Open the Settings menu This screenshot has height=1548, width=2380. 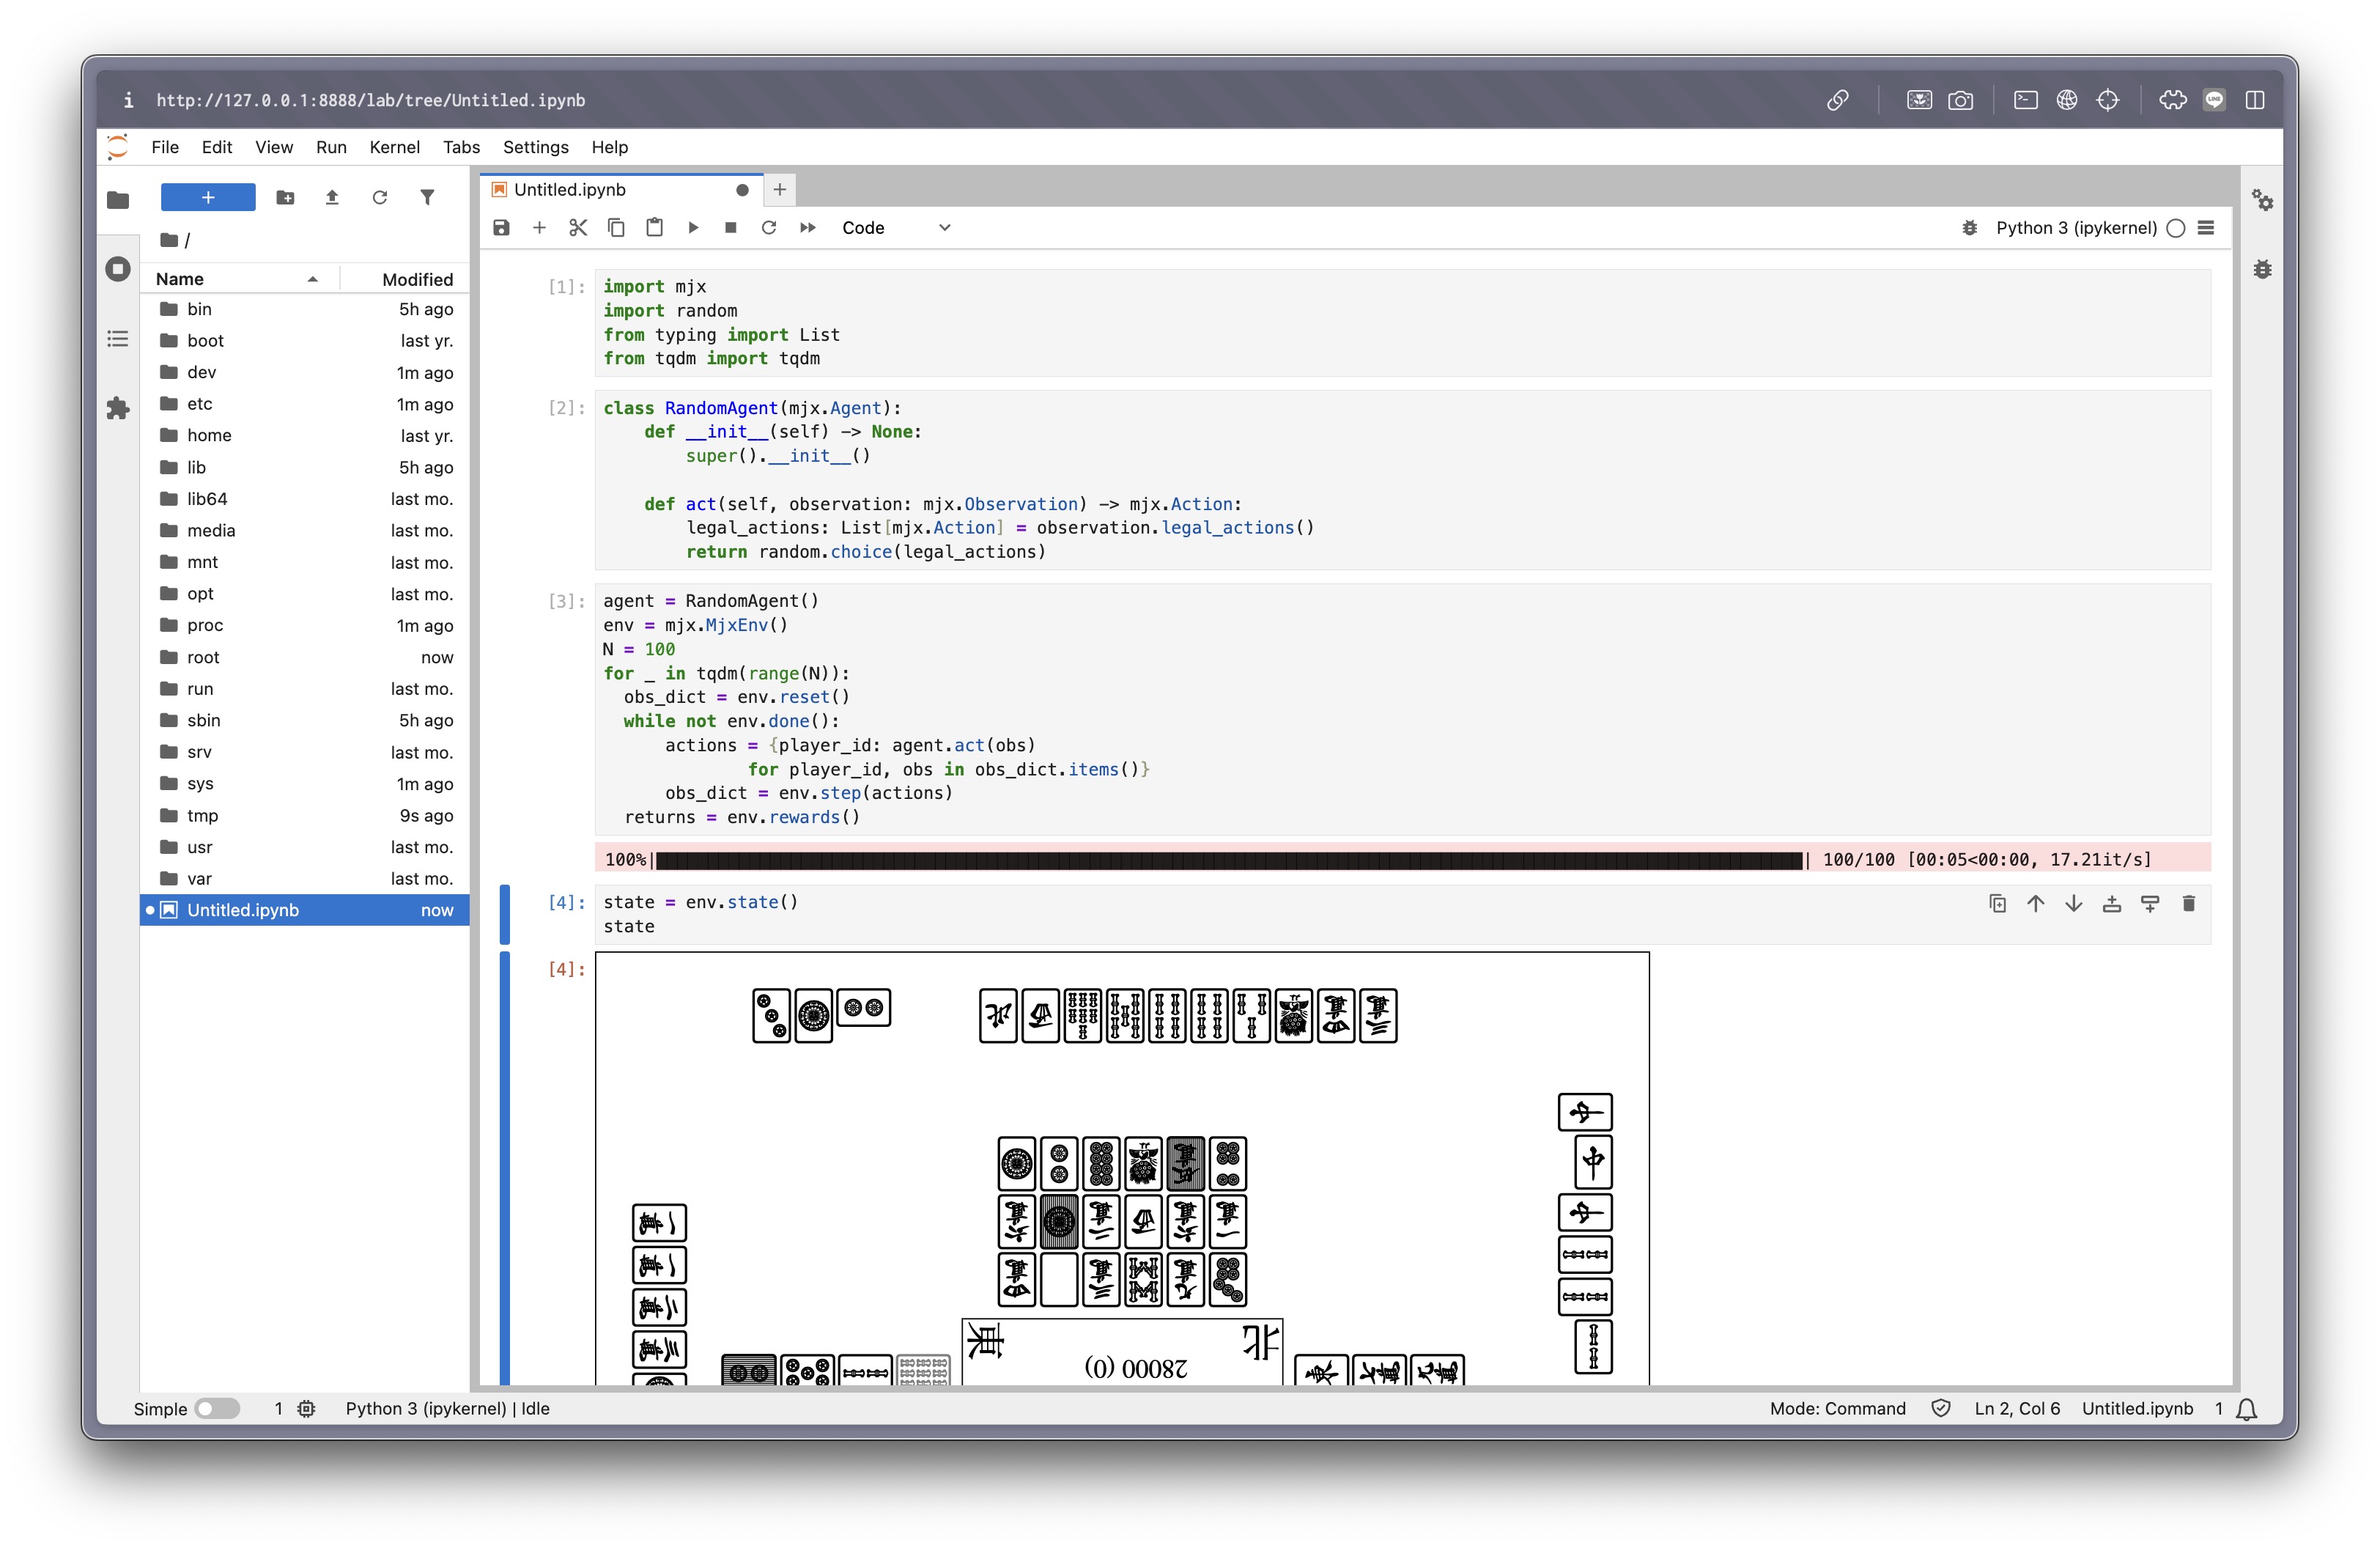coord(536,147)
